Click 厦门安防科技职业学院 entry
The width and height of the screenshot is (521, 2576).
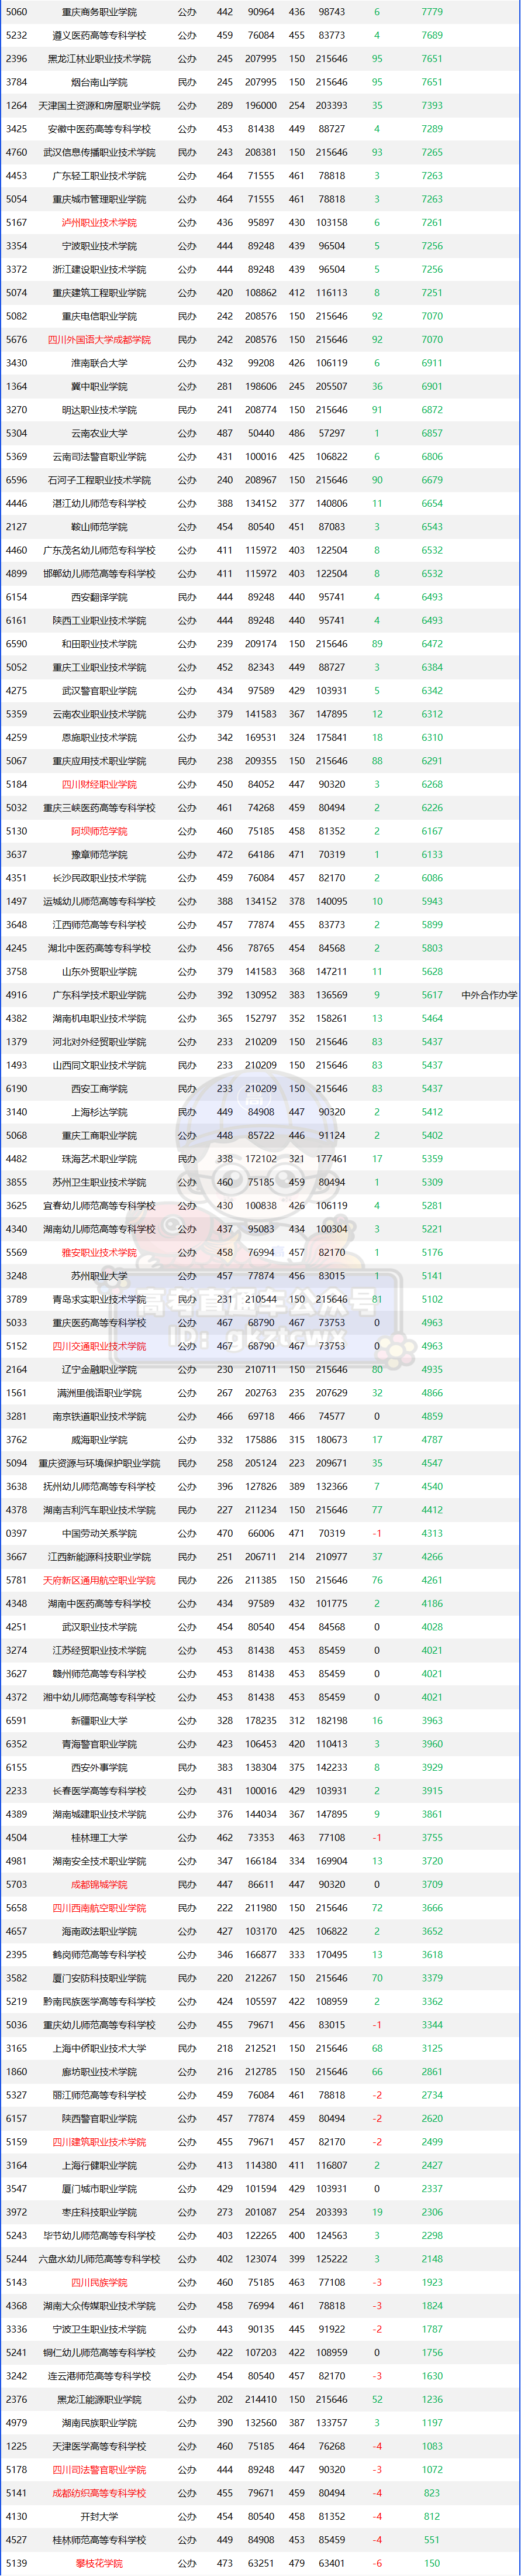pyautogui.click(x=99, y=1977)
